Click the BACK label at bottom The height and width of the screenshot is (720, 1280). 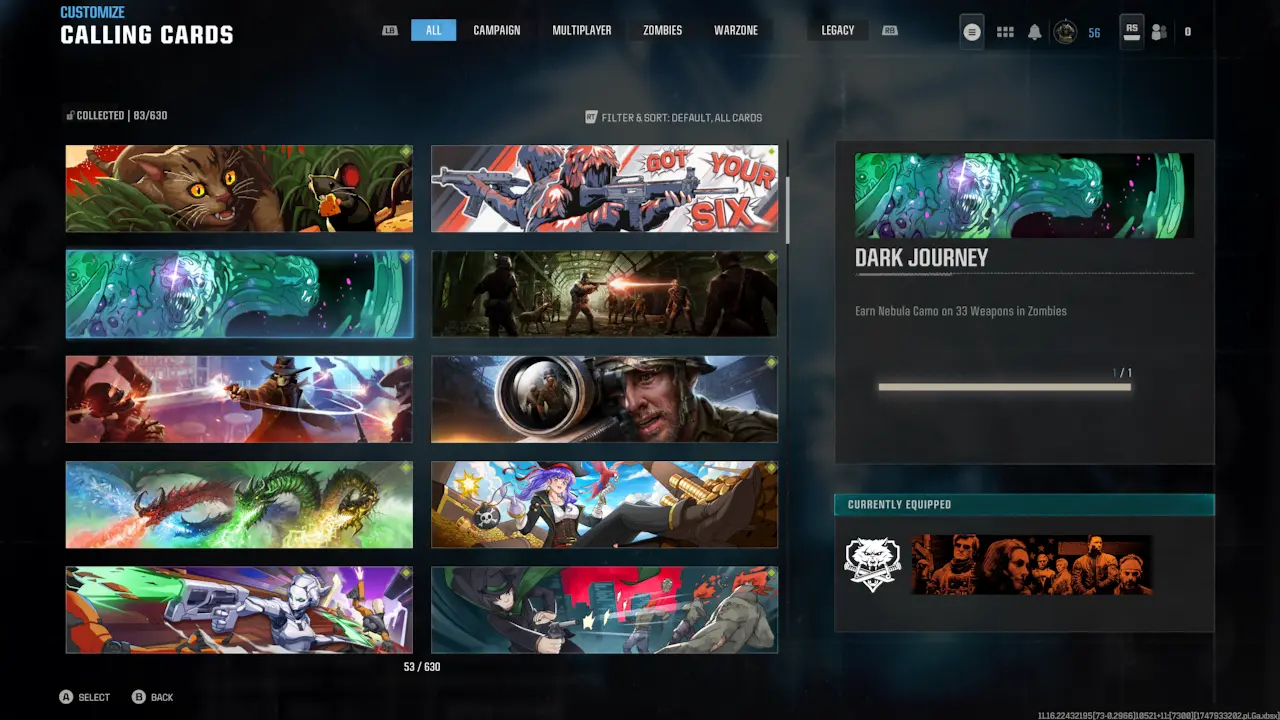[x=162, y=697]
